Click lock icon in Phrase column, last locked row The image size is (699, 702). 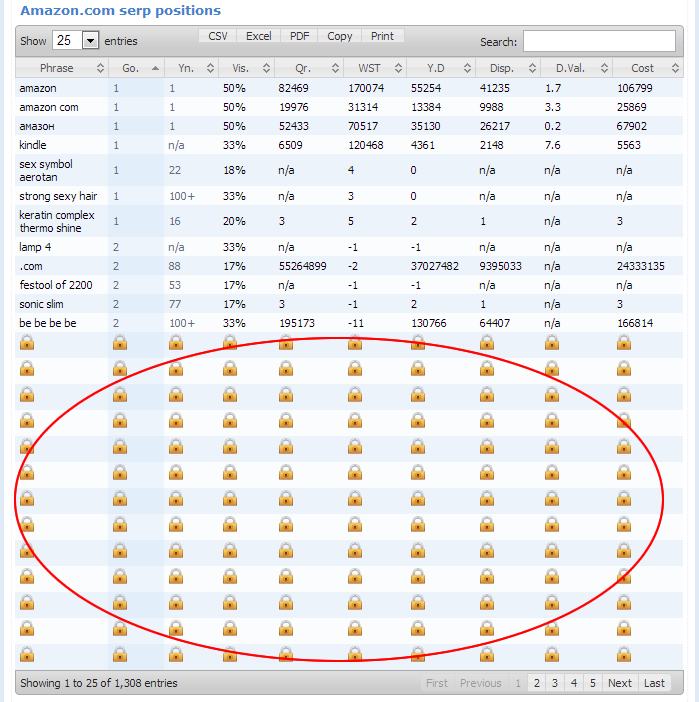[27, 655]
